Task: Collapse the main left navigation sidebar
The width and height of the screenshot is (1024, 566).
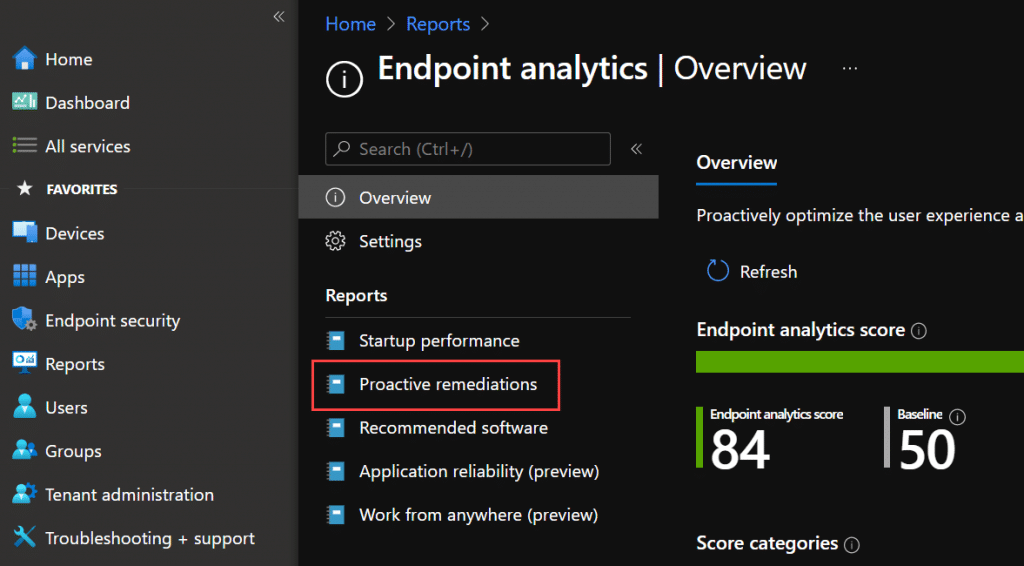Action: (279, 17)
